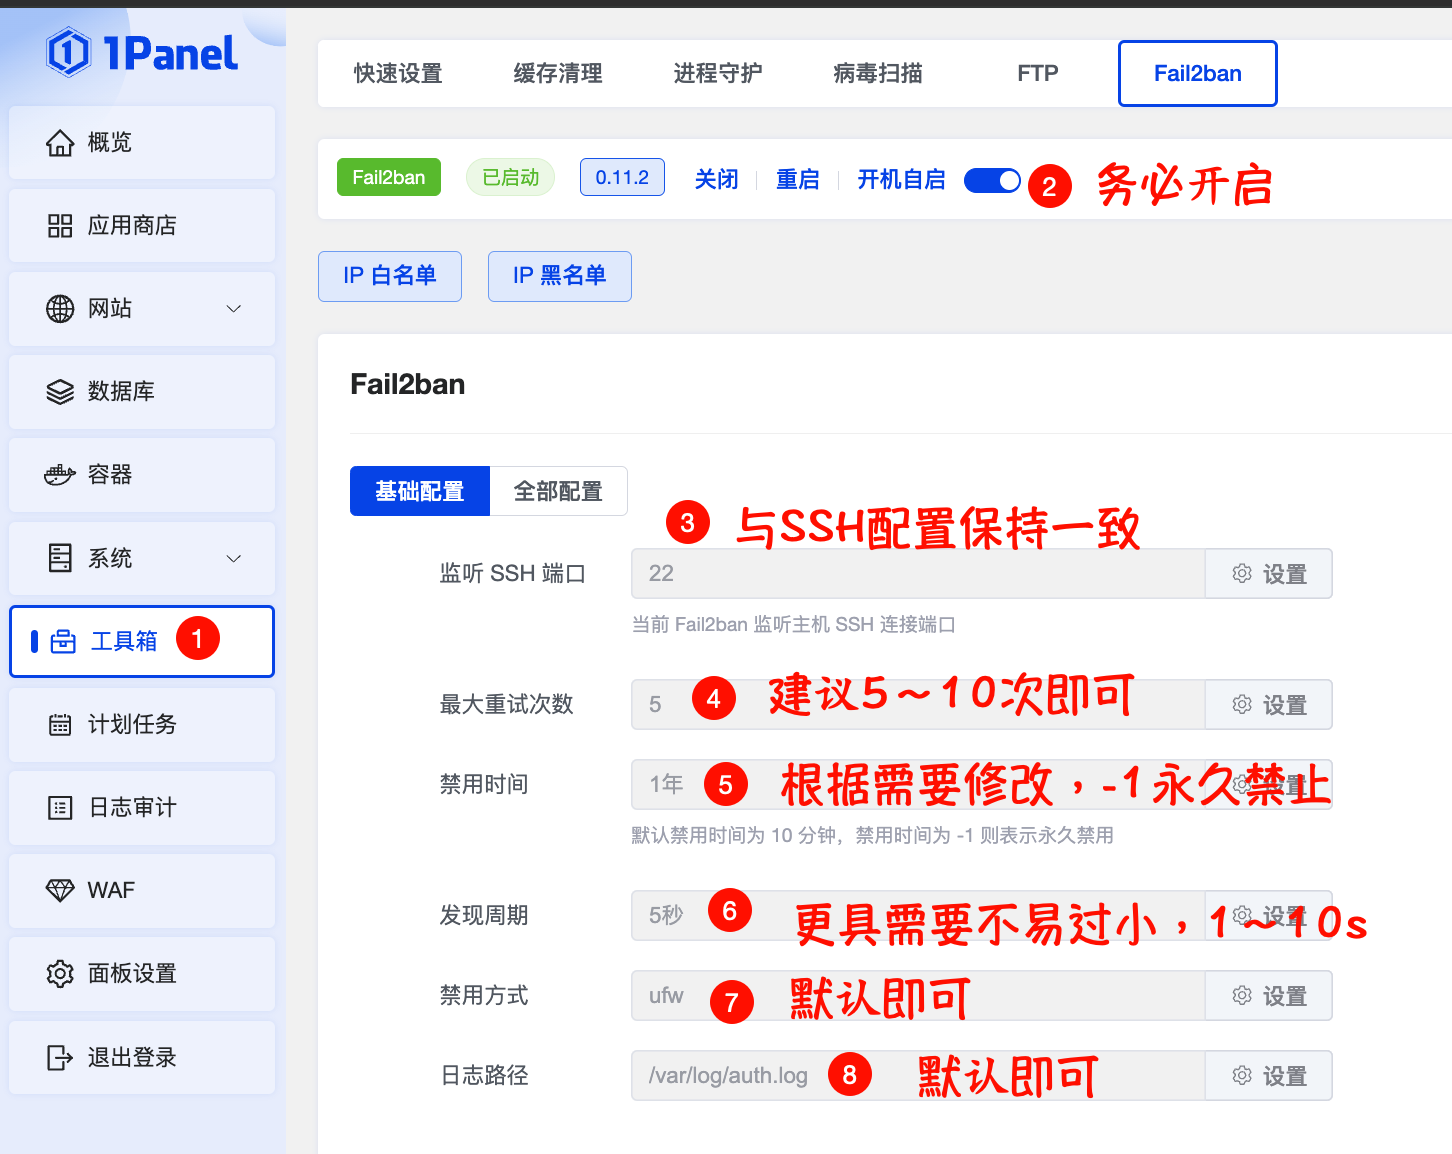This screenshot has width=1452, height=1154.
Task: Click the 0.11.2 version badge
Action: 622,178
